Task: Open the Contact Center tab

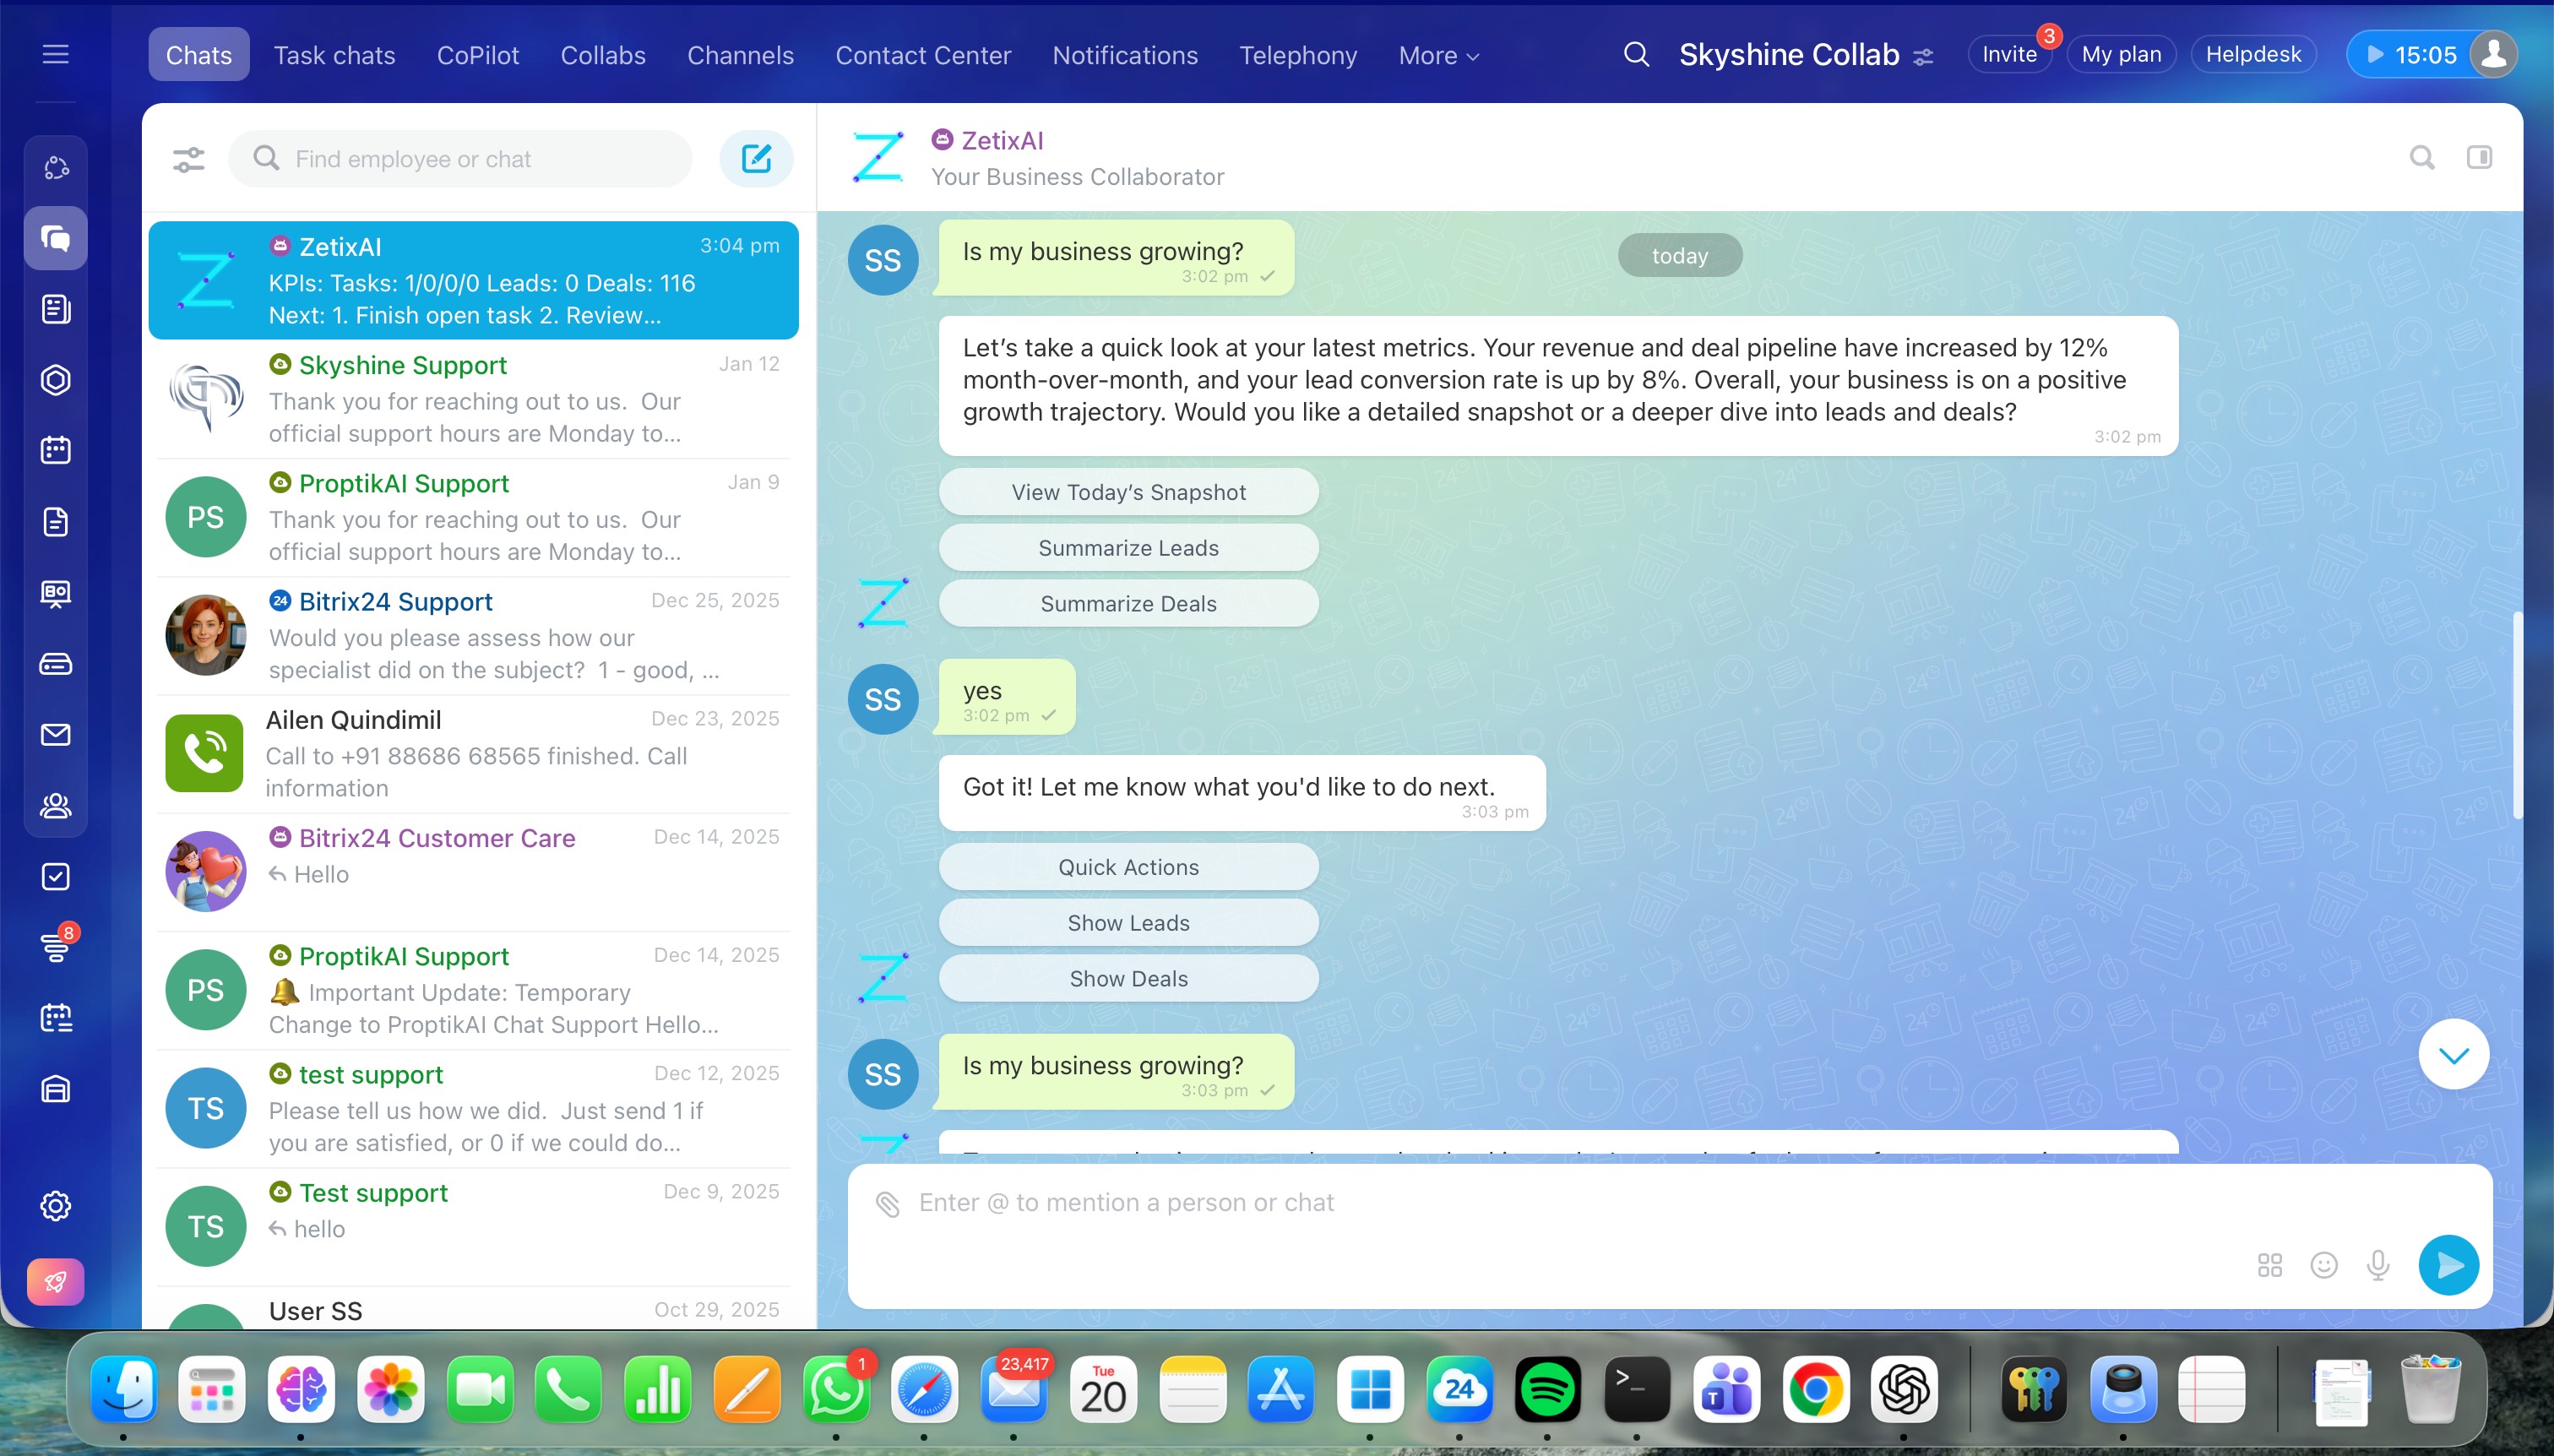Action: pos(922,55)
